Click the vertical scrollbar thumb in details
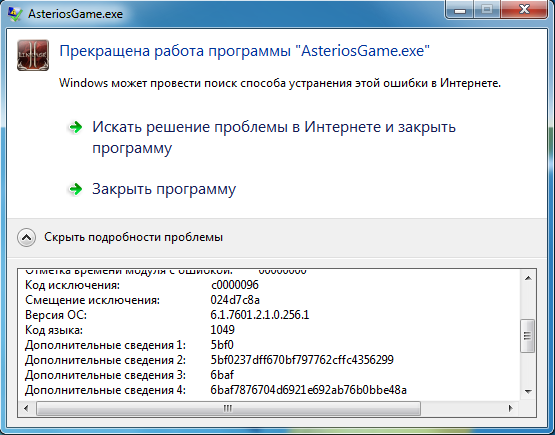This screenshot has width=555, height=435. pos(528,336)
